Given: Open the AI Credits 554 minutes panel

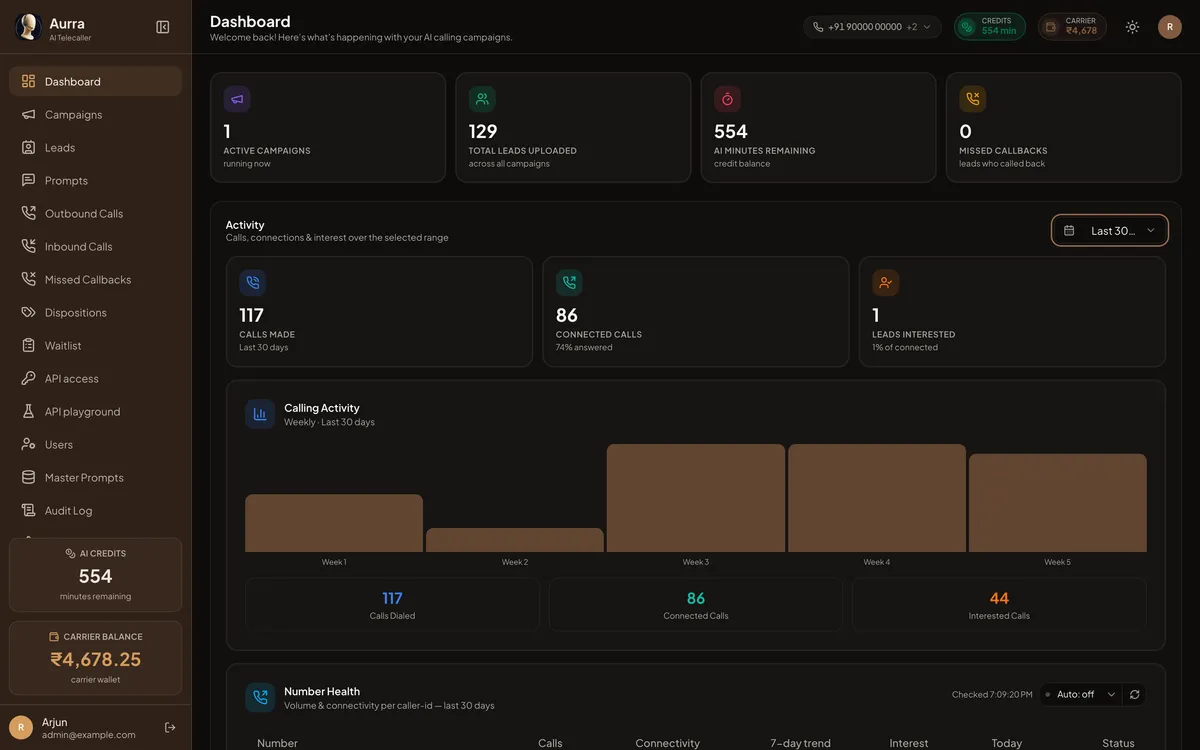Looking at the screenshot, I should [x=95, y=575].
